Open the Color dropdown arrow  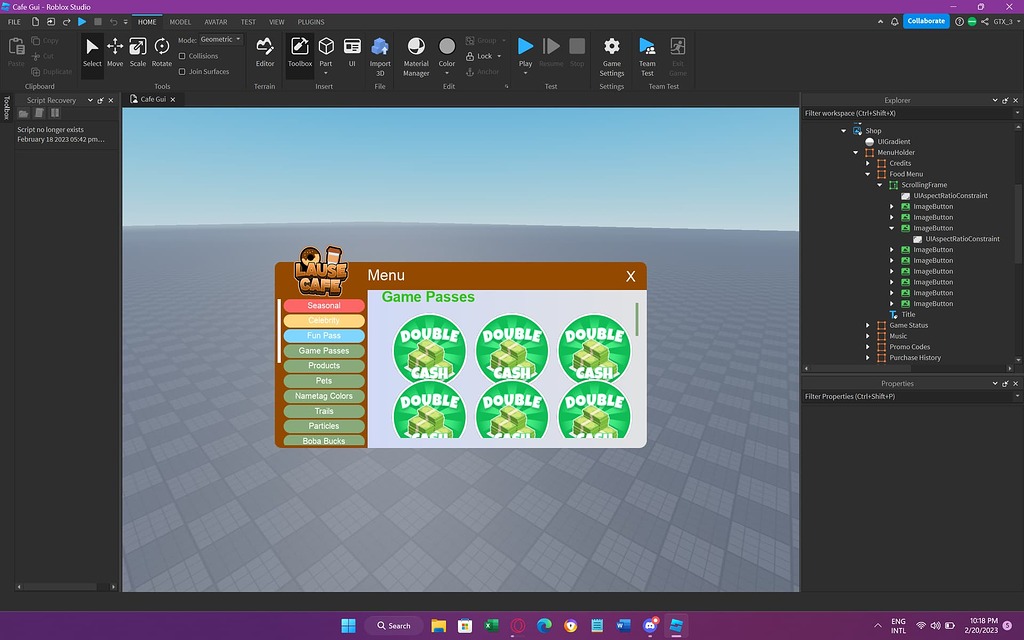(447, 72)
